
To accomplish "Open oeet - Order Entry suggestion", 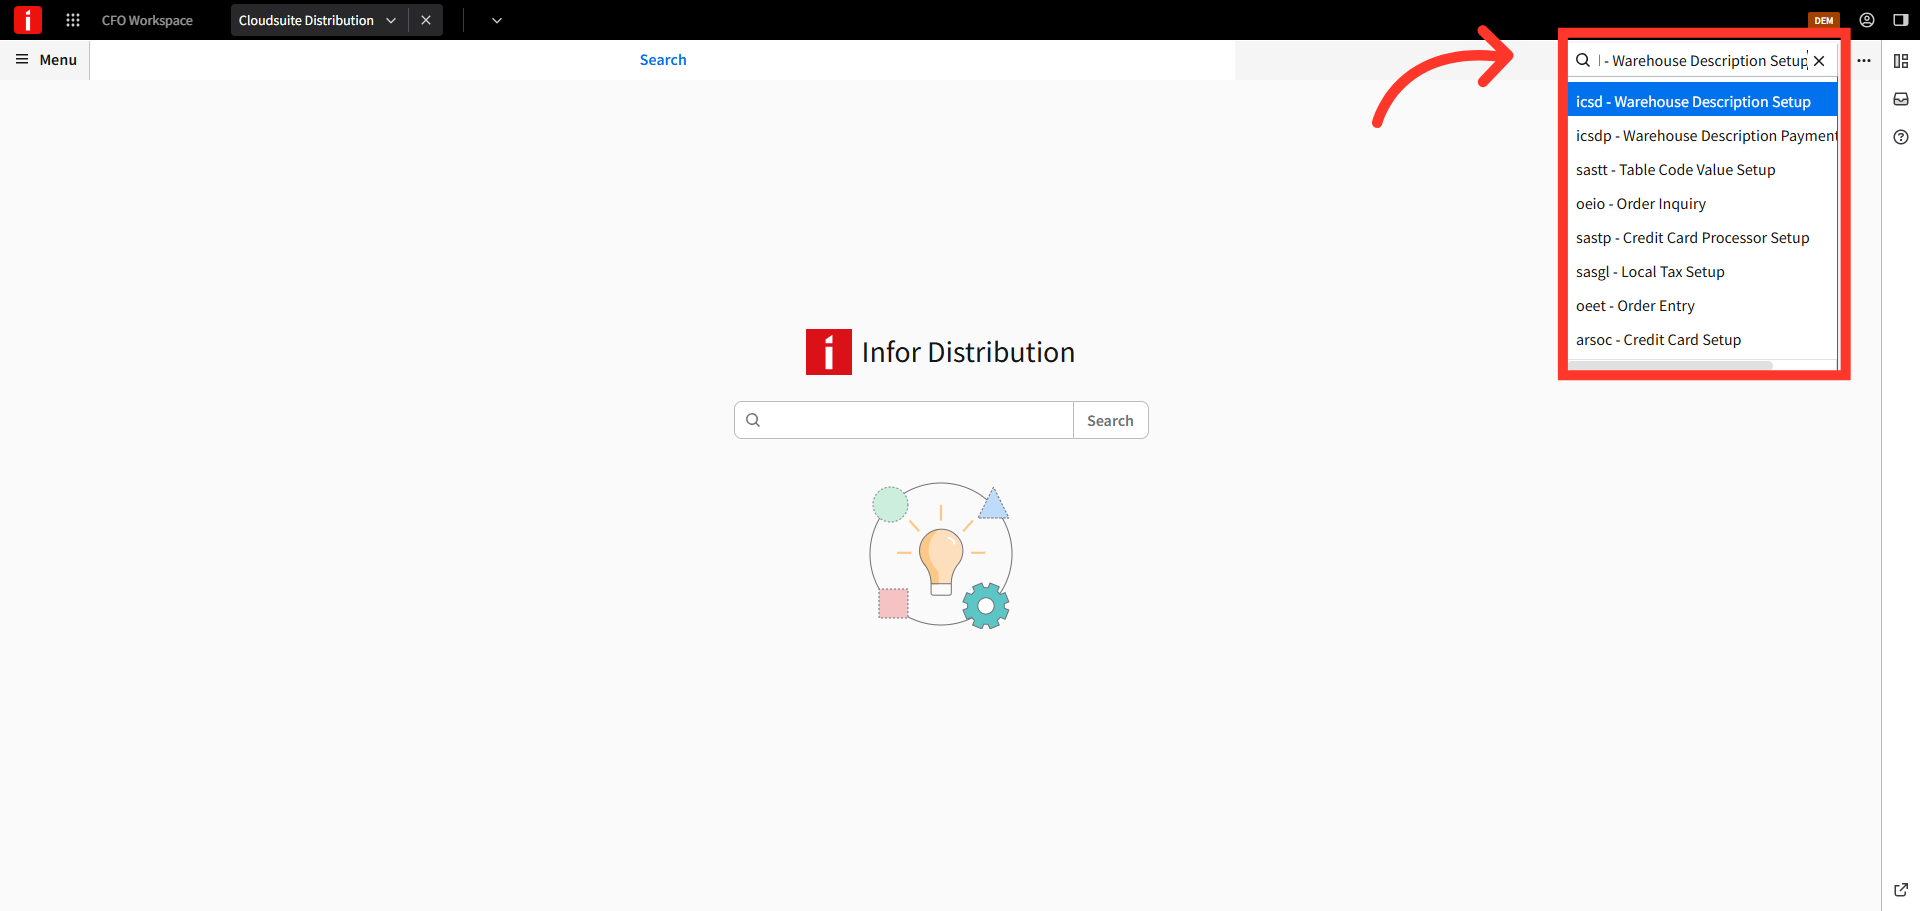I will tap(1702, 306).
